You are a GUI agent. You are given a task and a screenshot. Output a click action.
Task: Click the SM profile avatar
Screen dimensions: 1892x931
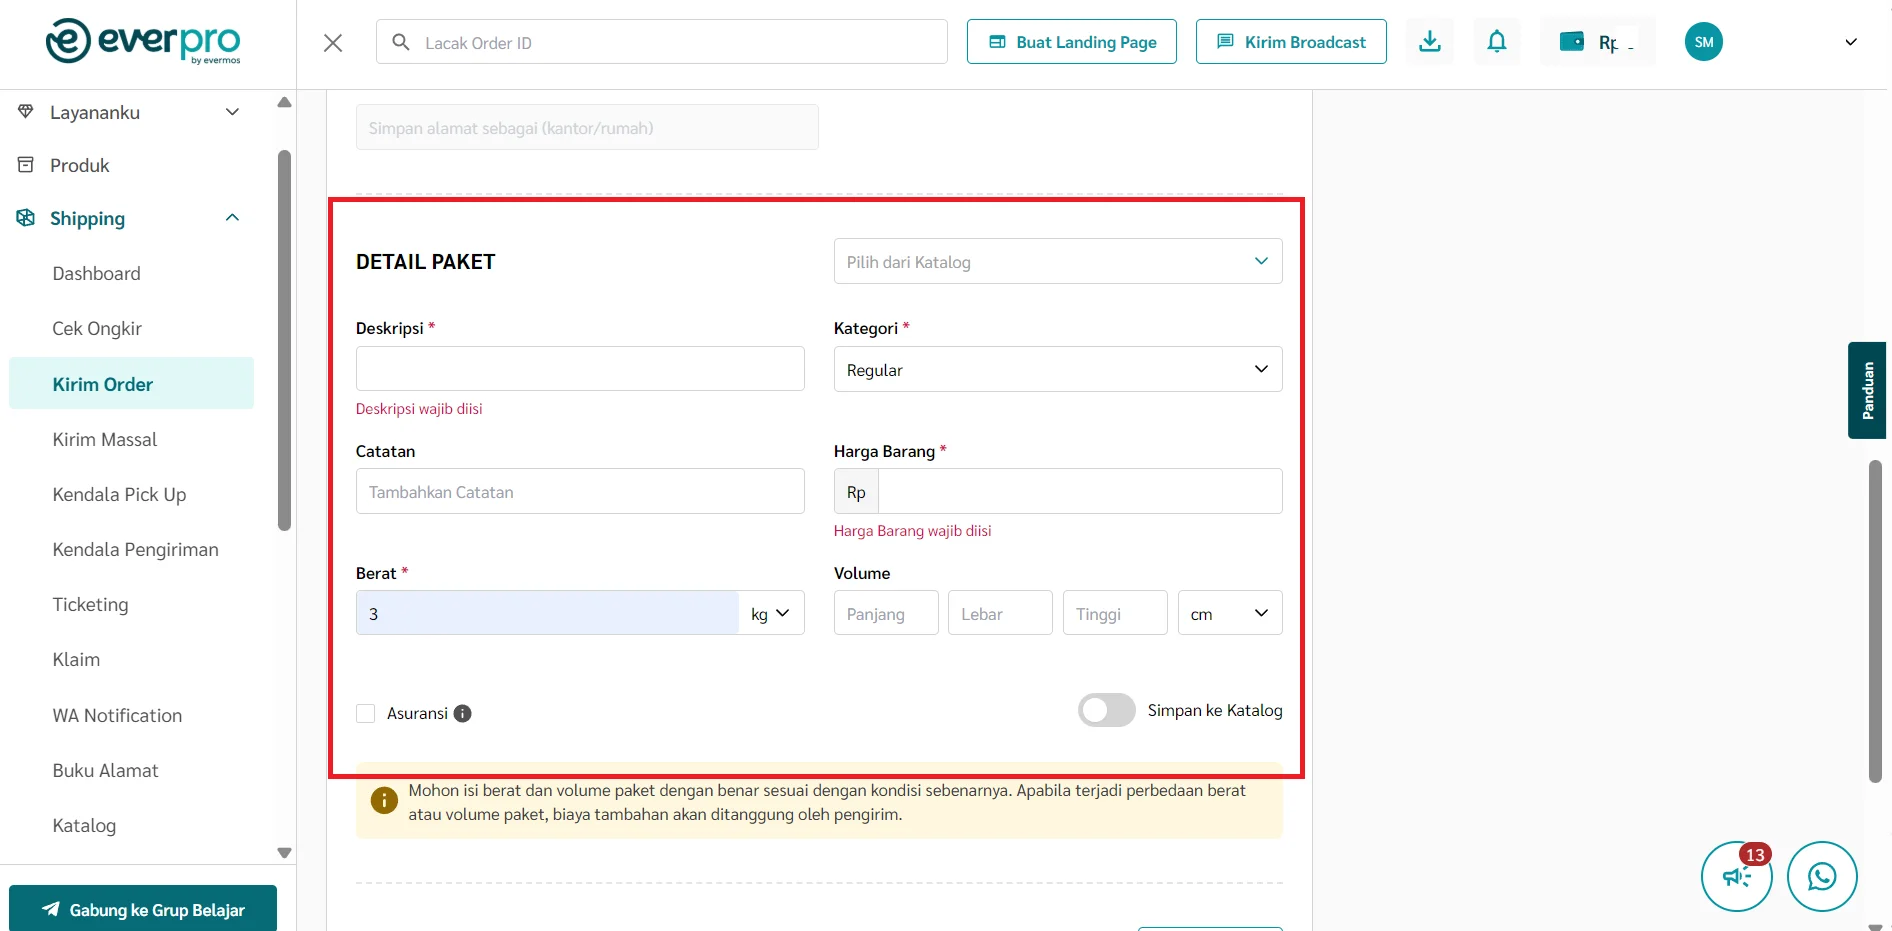[x=1703, y=42]
